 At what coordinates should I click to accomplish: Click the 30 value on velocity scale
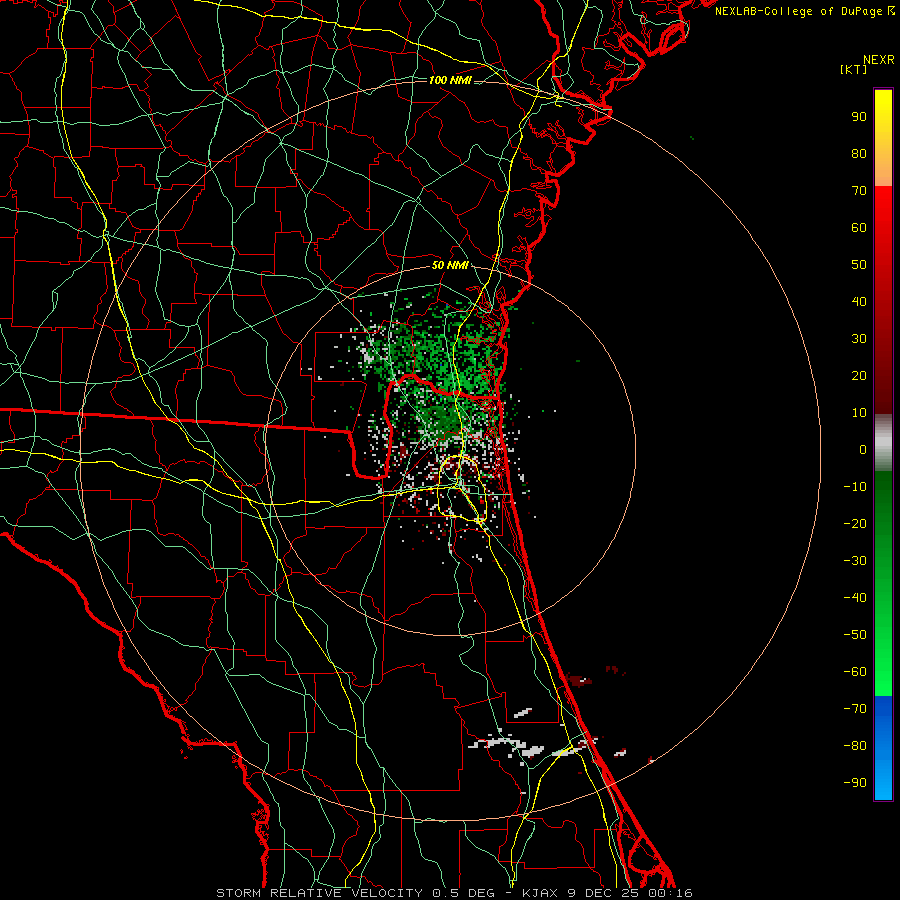click(x=859, y=339)
